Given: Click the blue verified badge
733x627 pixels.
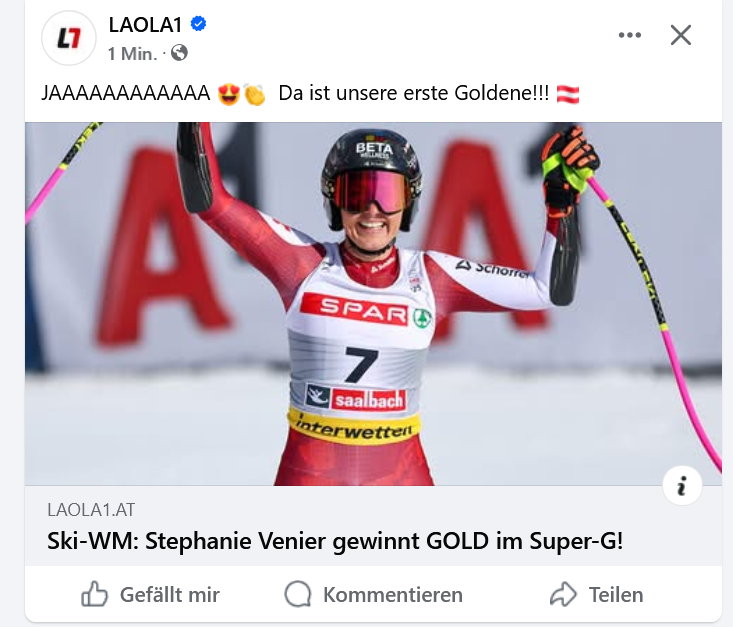Looking at the screenshot, I should coord(199,23).
